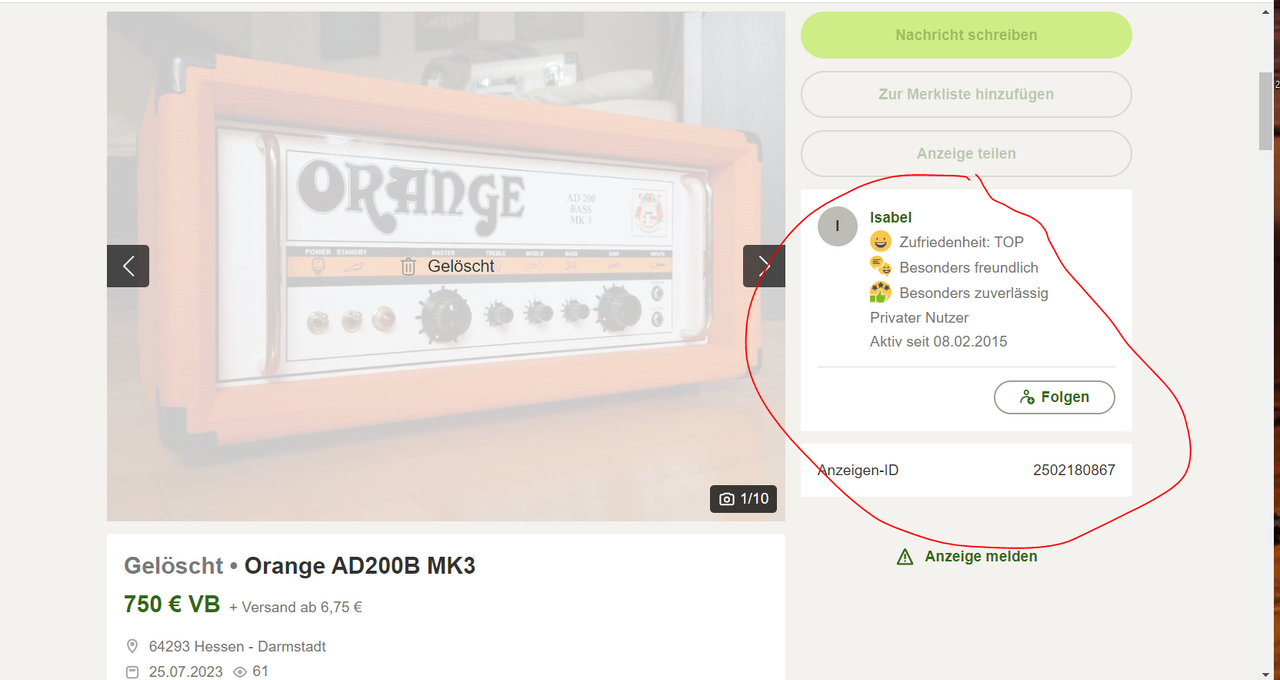Click the round avatar with letter I
This screenshot has height=680, width=1280.
838,226
